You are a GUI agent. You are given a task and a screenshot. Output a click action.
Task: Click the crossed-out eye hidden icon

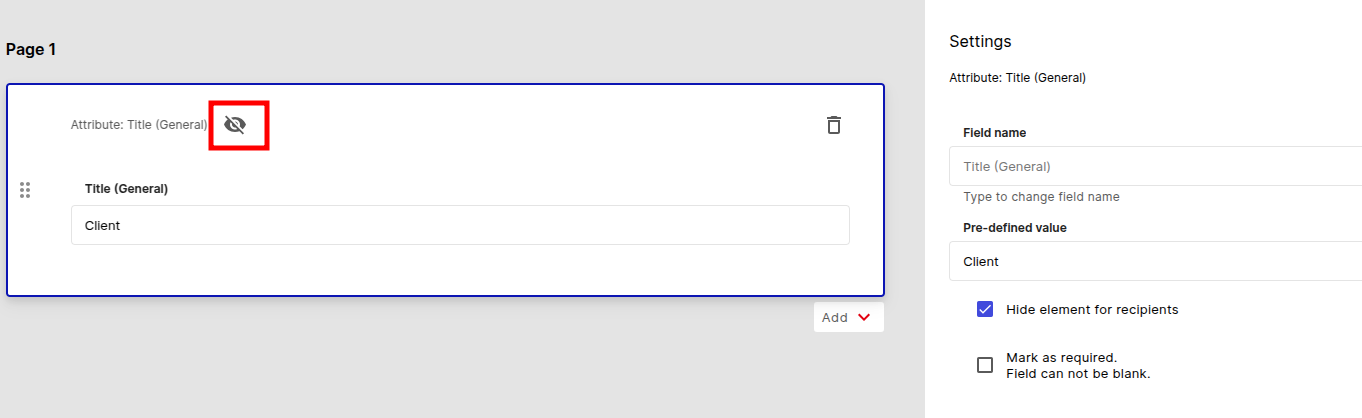pos(235,125)
